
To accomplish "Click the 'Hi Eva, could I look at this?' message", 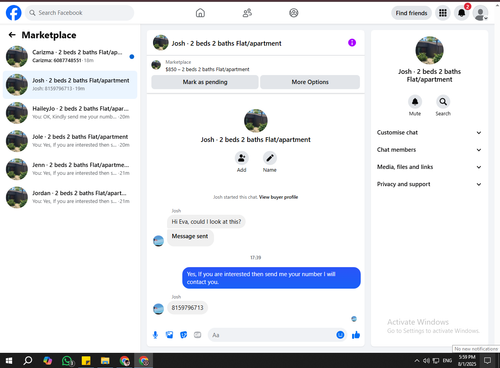I will (x=206, y=222).
